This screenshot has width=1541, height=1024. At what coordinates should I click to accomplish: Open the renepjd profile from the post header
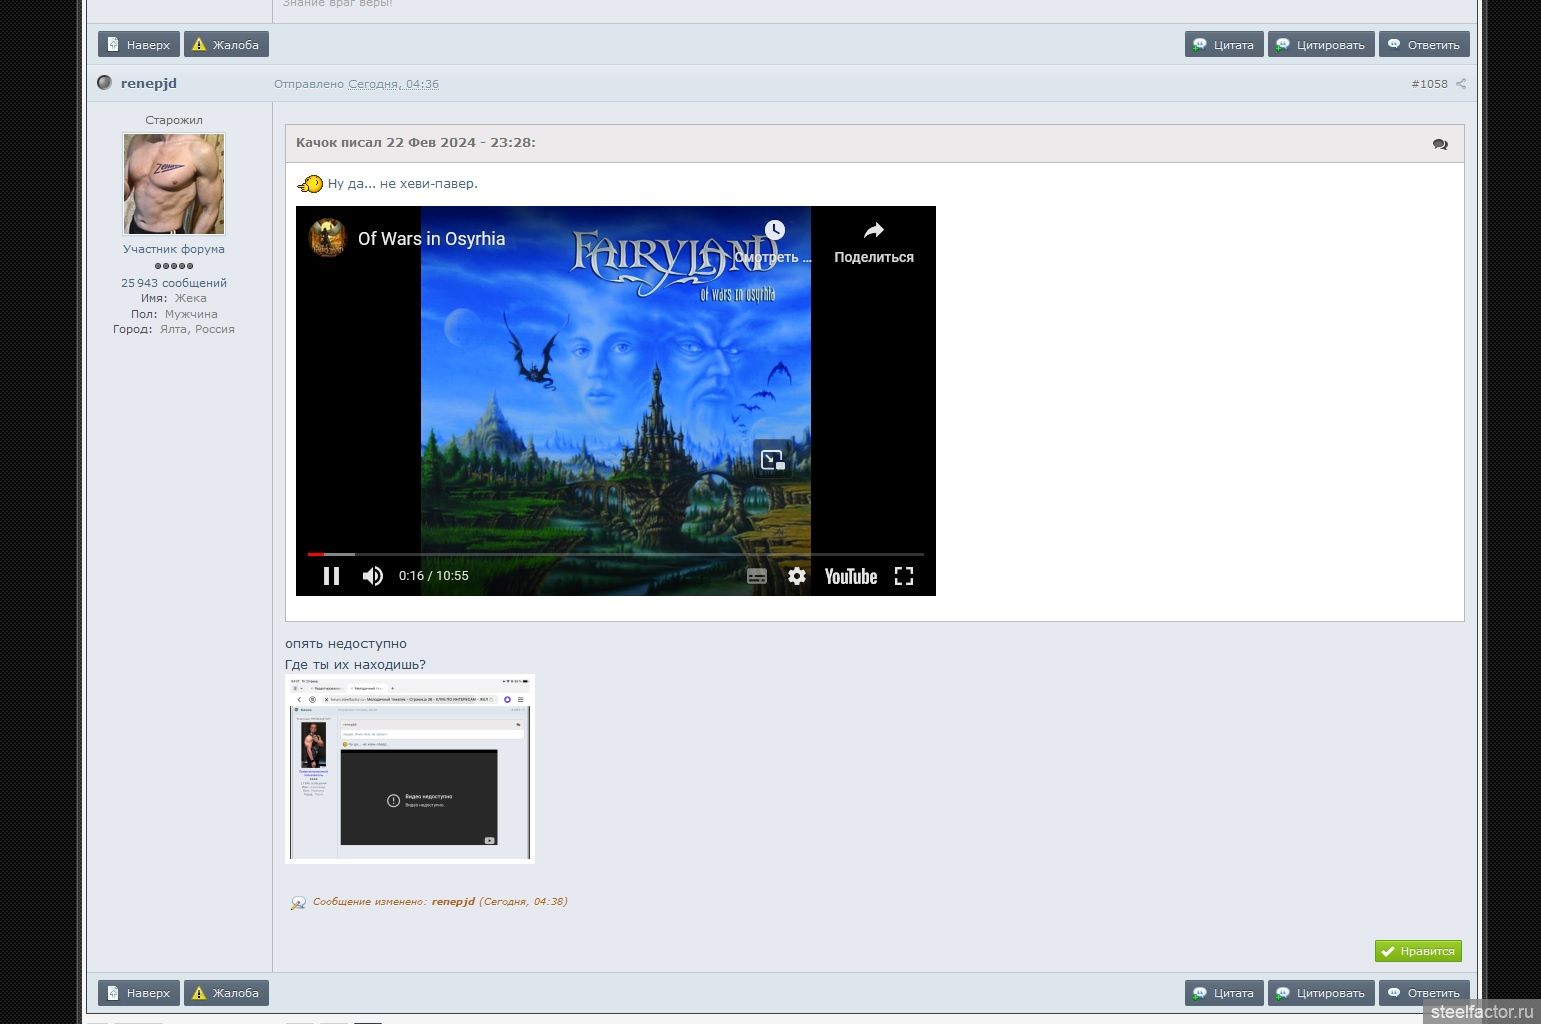click(x=149, y=83)
